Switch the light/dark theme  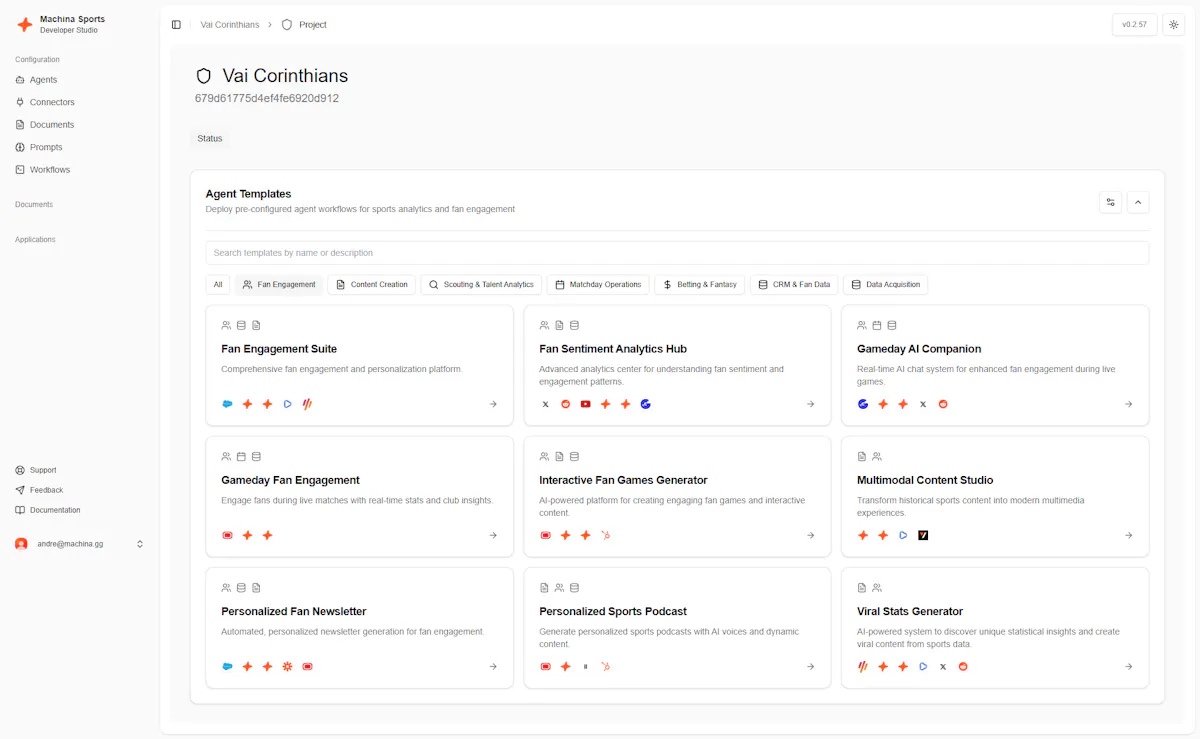click(x=1174, y=25)
